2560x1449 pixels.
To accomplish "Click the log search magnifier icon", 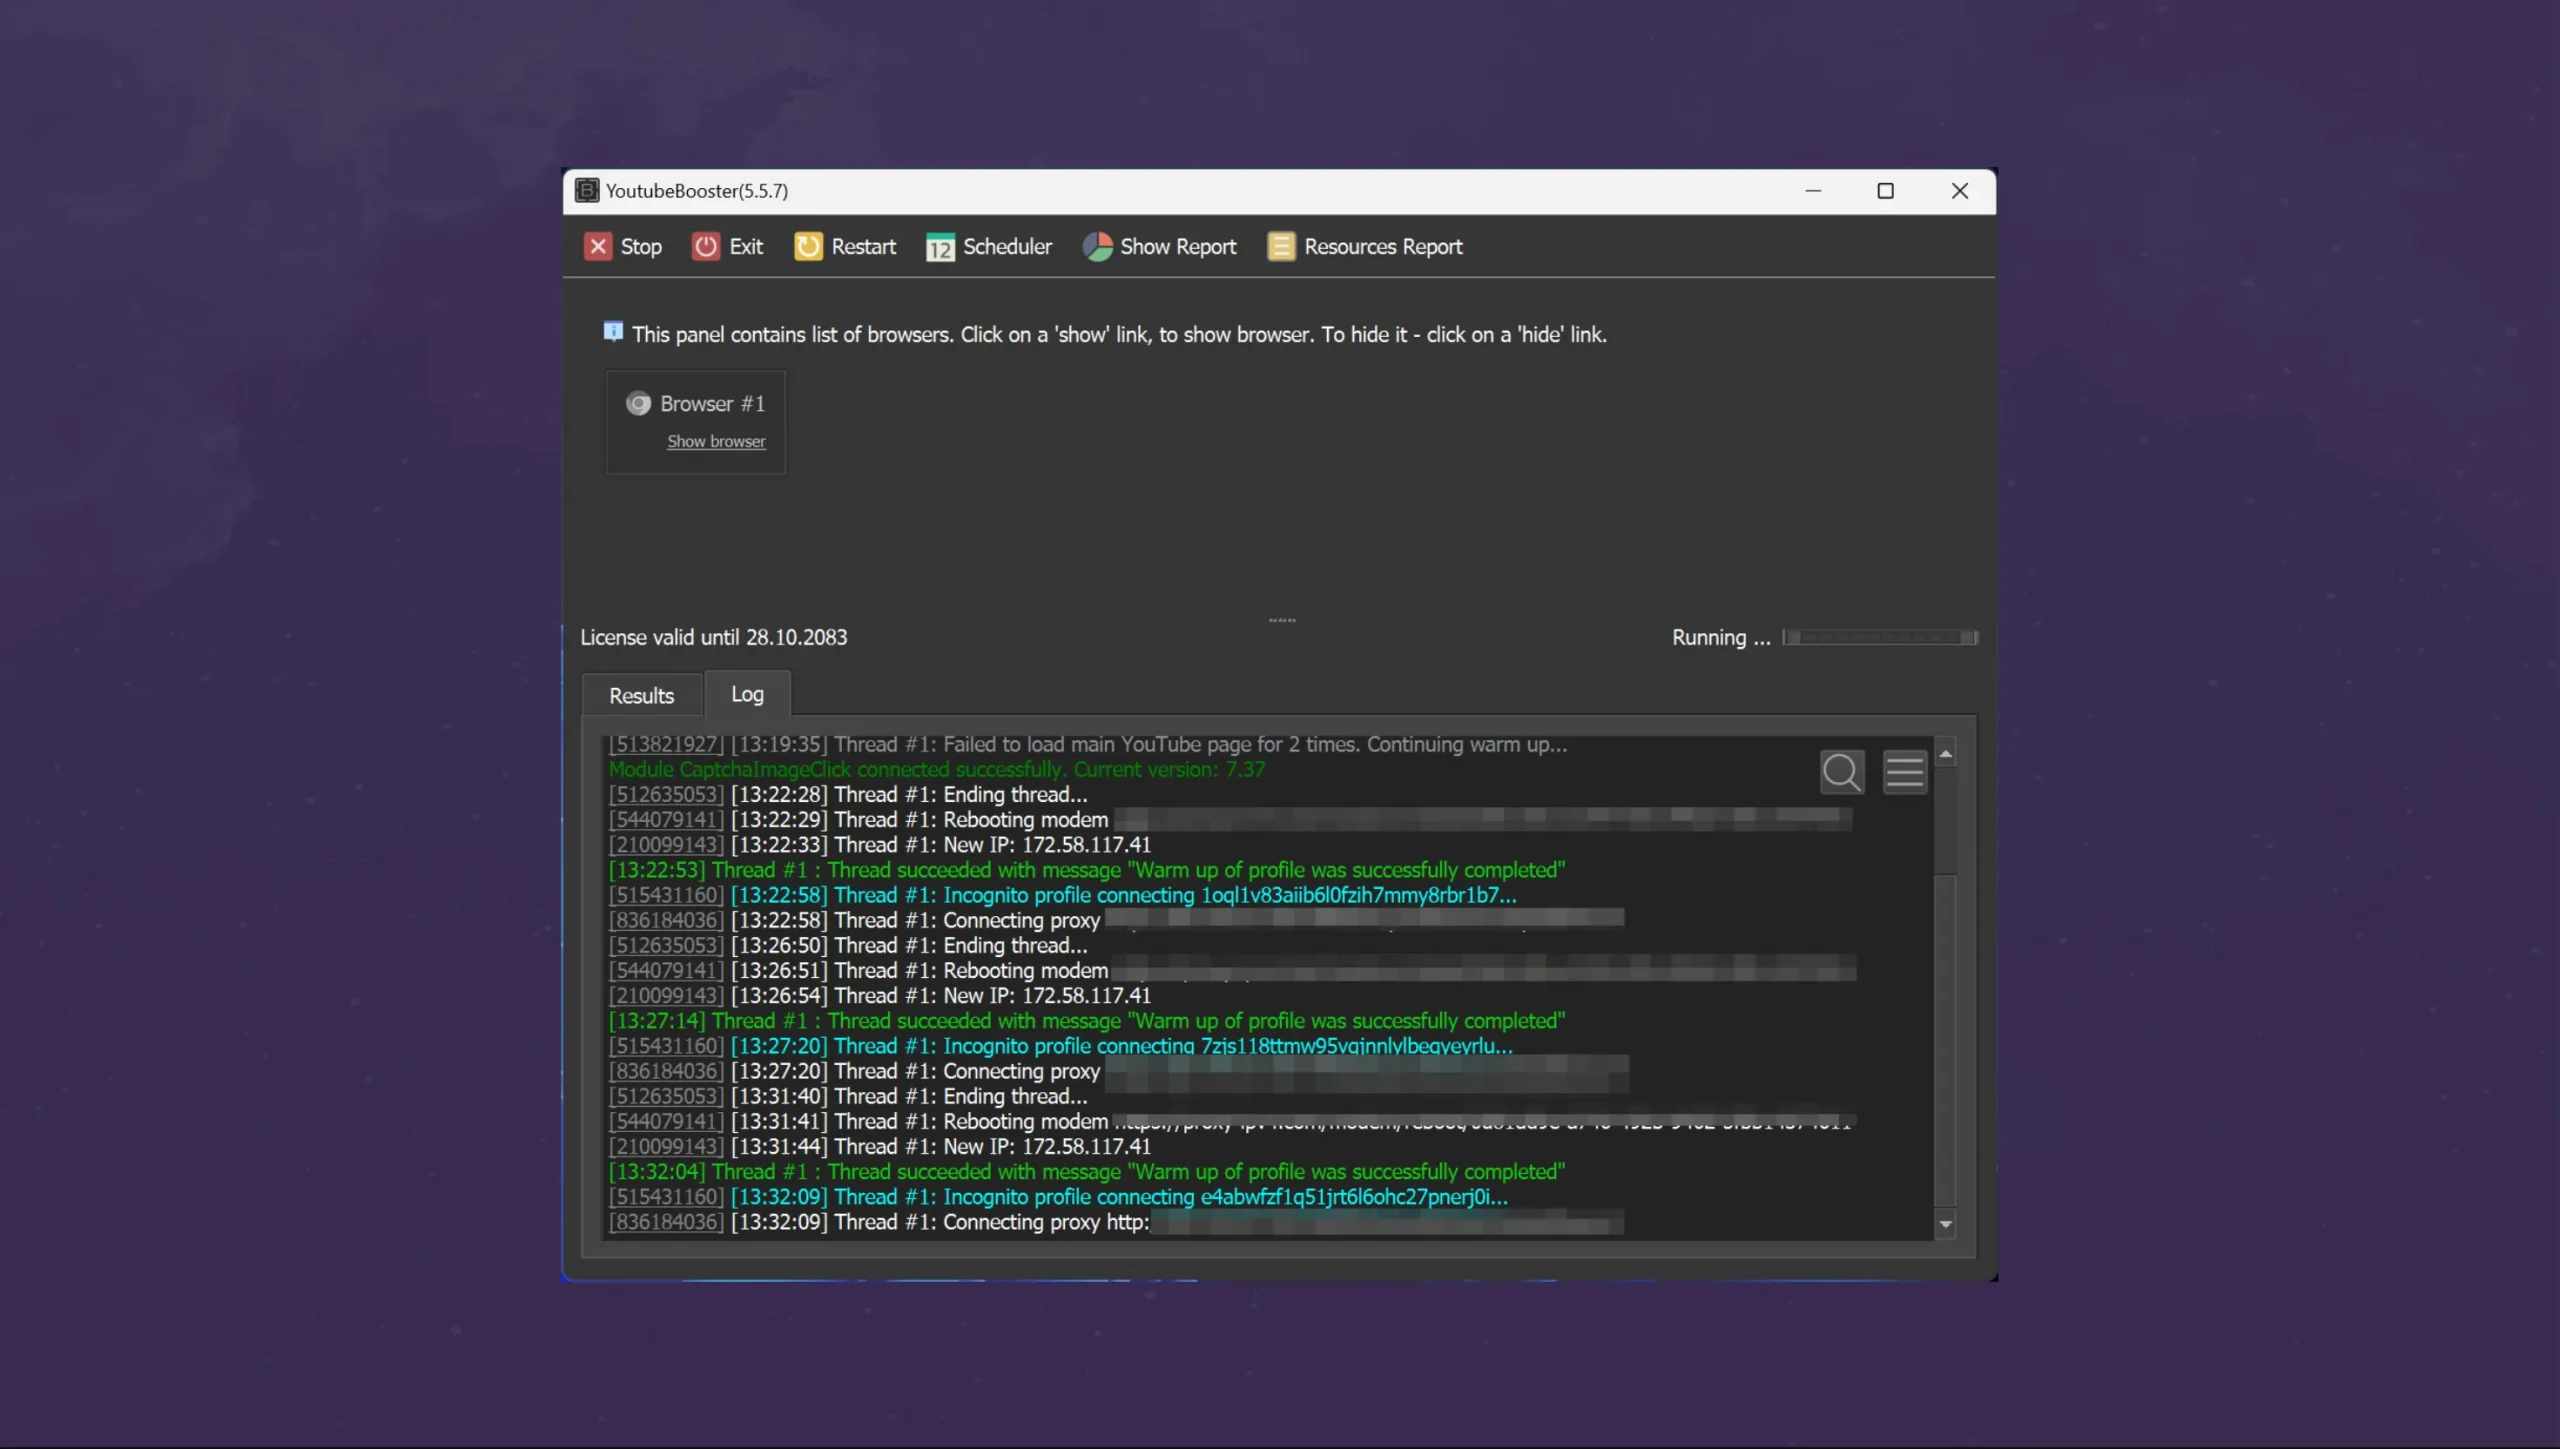I will pyautogui.click(x=1842, y=772).
